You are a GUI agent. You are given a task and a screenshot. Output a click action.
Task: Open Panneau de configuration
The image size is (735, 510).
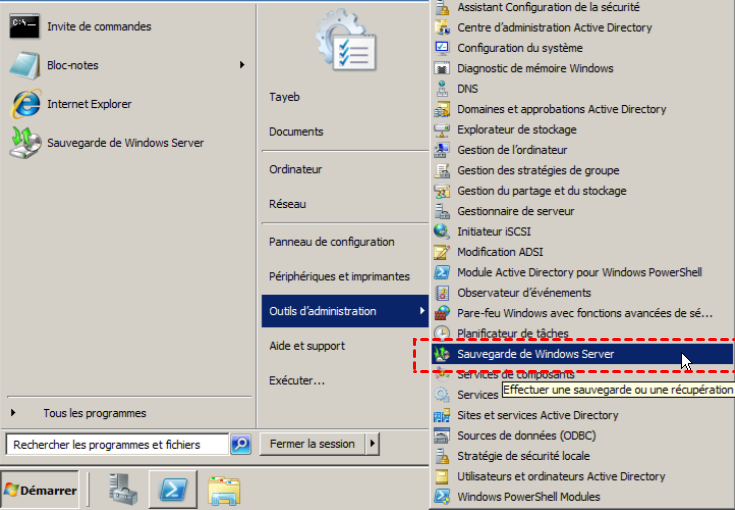tap(332, 242)
